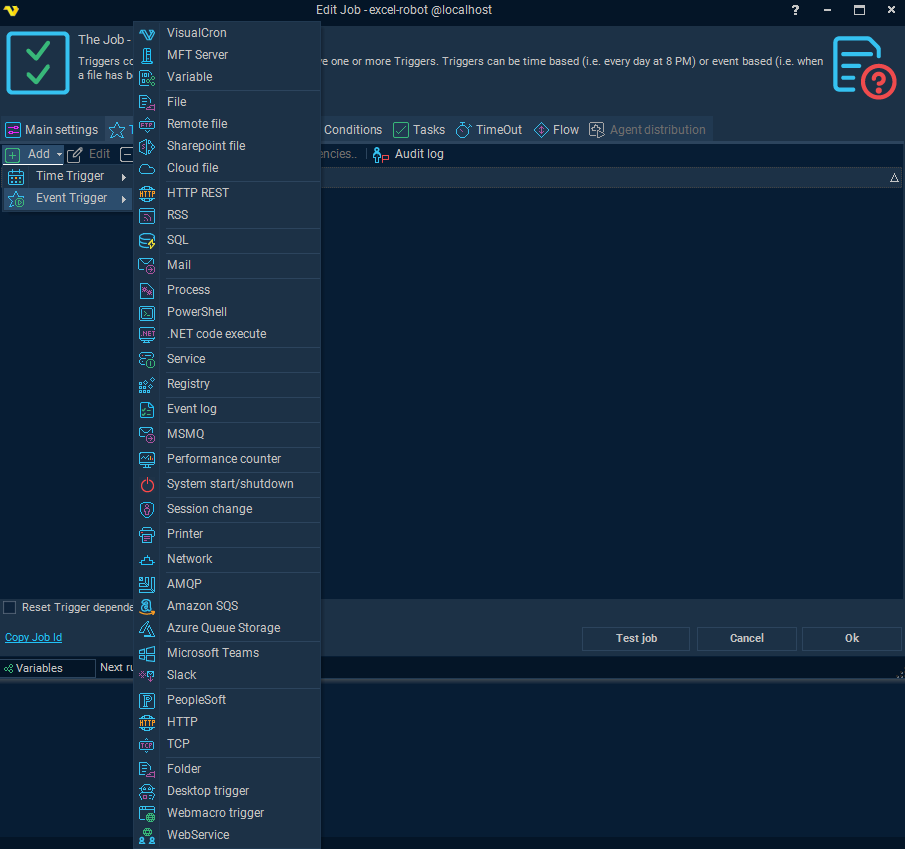Click the Slack icon
Screen dimensions: 905x849
tap(147, 675)
